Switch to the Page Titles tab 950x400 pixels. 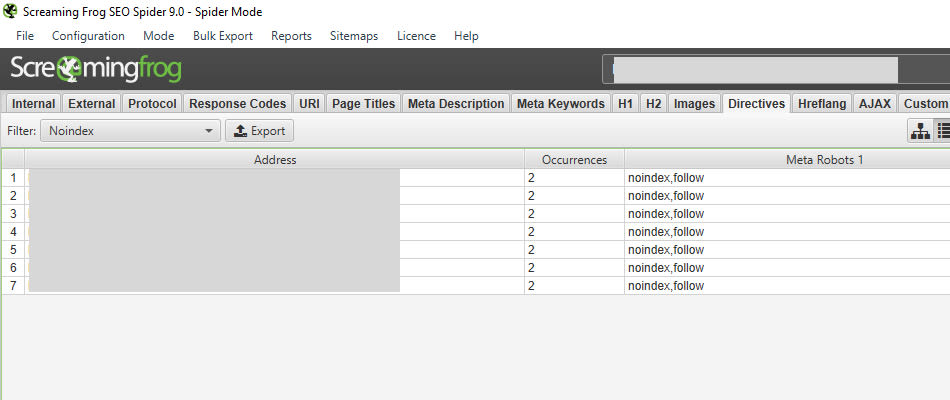(363, 104)
